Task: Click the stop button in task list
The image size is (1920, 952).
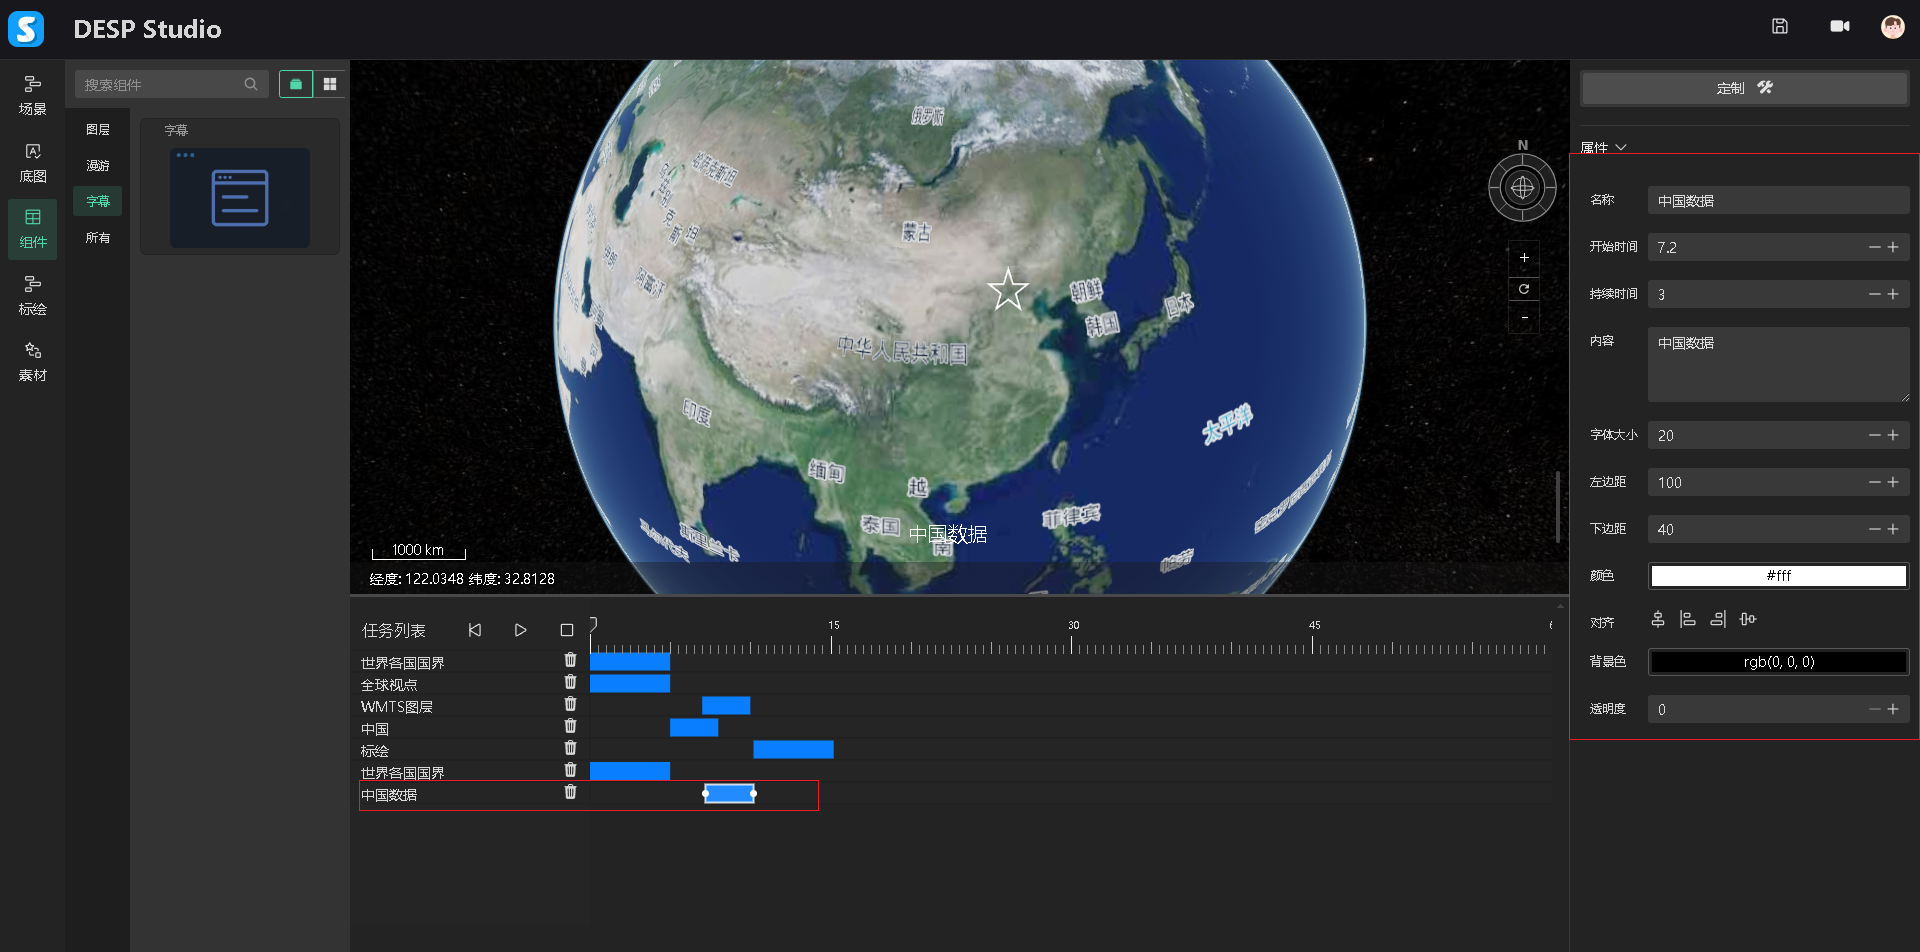Action: [566, 630]
